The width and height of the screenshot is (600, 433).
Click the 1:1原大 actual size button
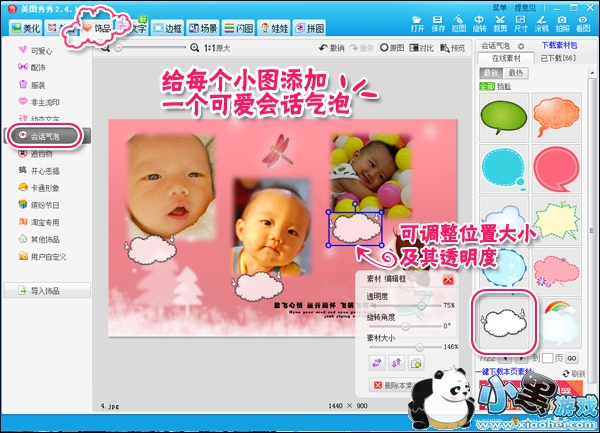(x=217, y=48)
